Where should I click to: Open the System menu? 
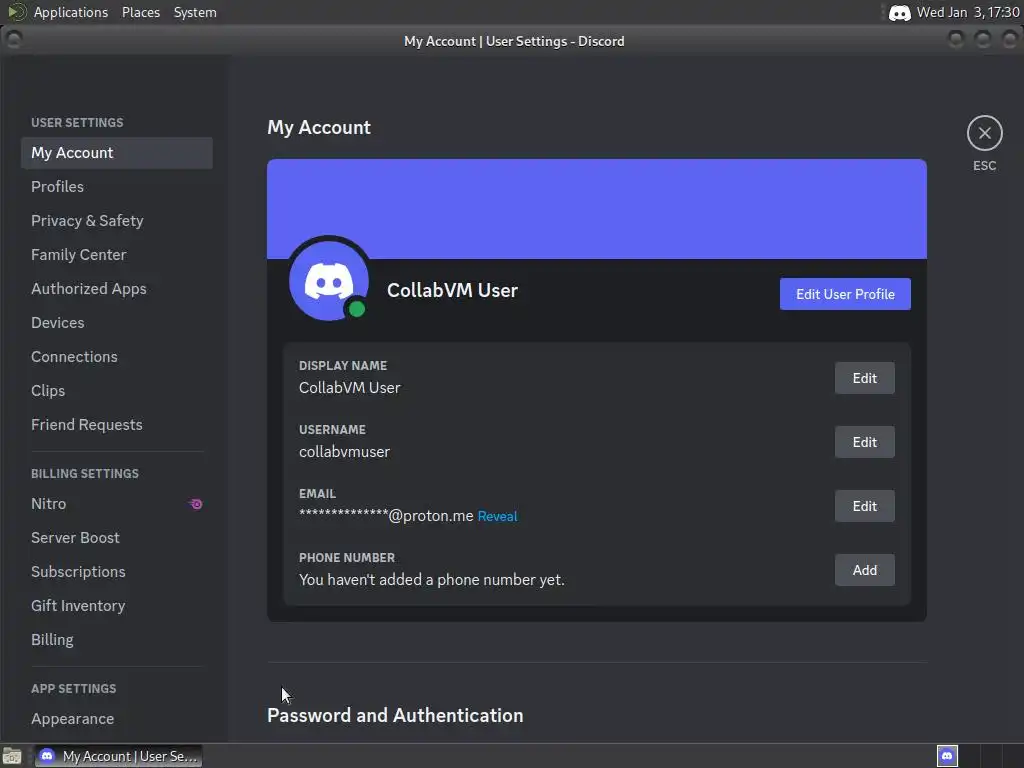[x=195, y=12]
